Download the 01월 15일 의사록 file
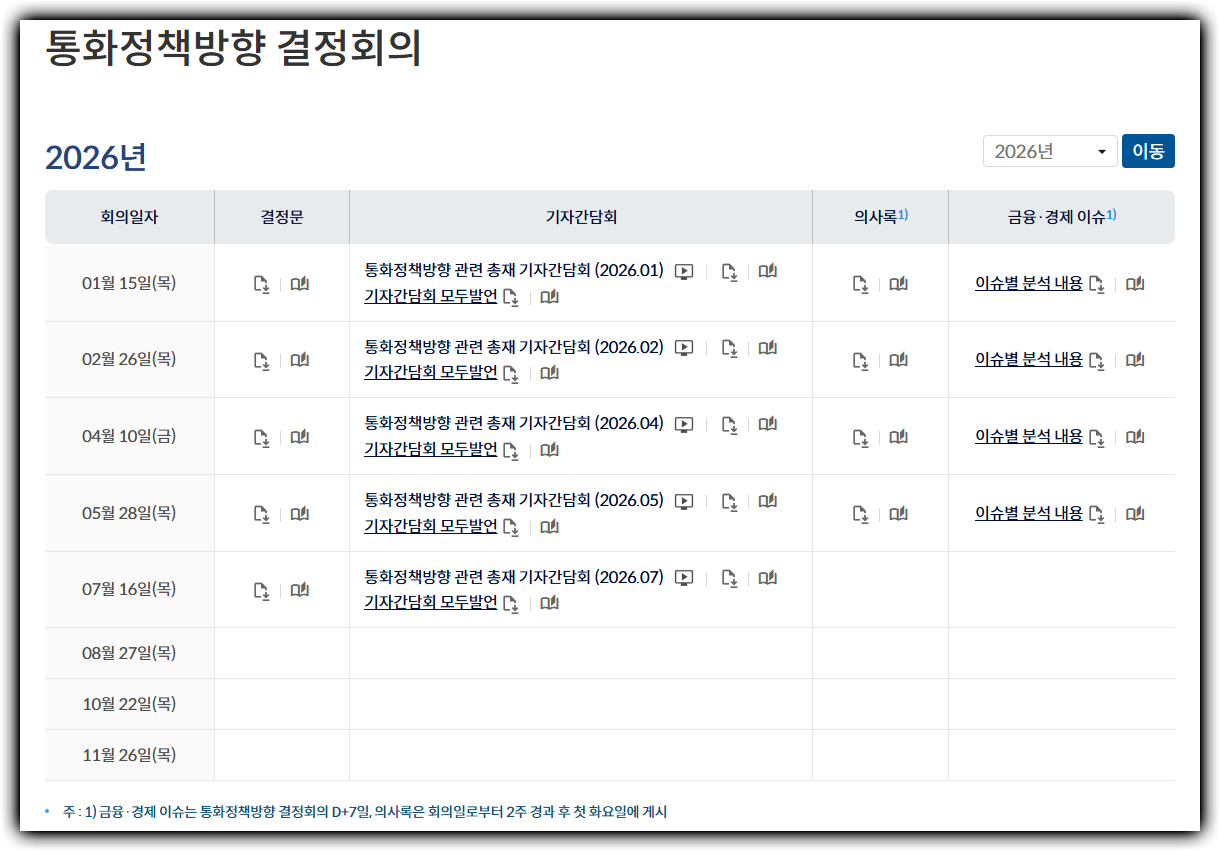Image resolution: width=1220 pixels, height=851 pixels. 861,284
